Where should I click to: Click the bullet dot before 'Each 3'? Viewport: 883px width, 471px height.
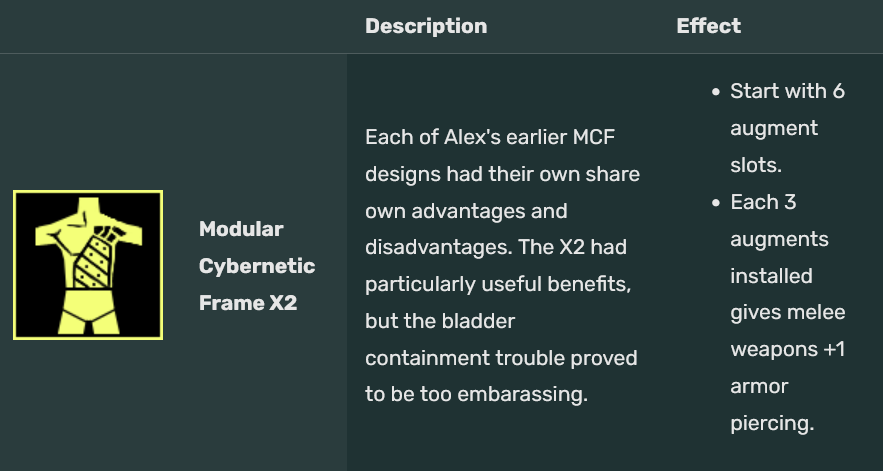(x=716, y=203)
